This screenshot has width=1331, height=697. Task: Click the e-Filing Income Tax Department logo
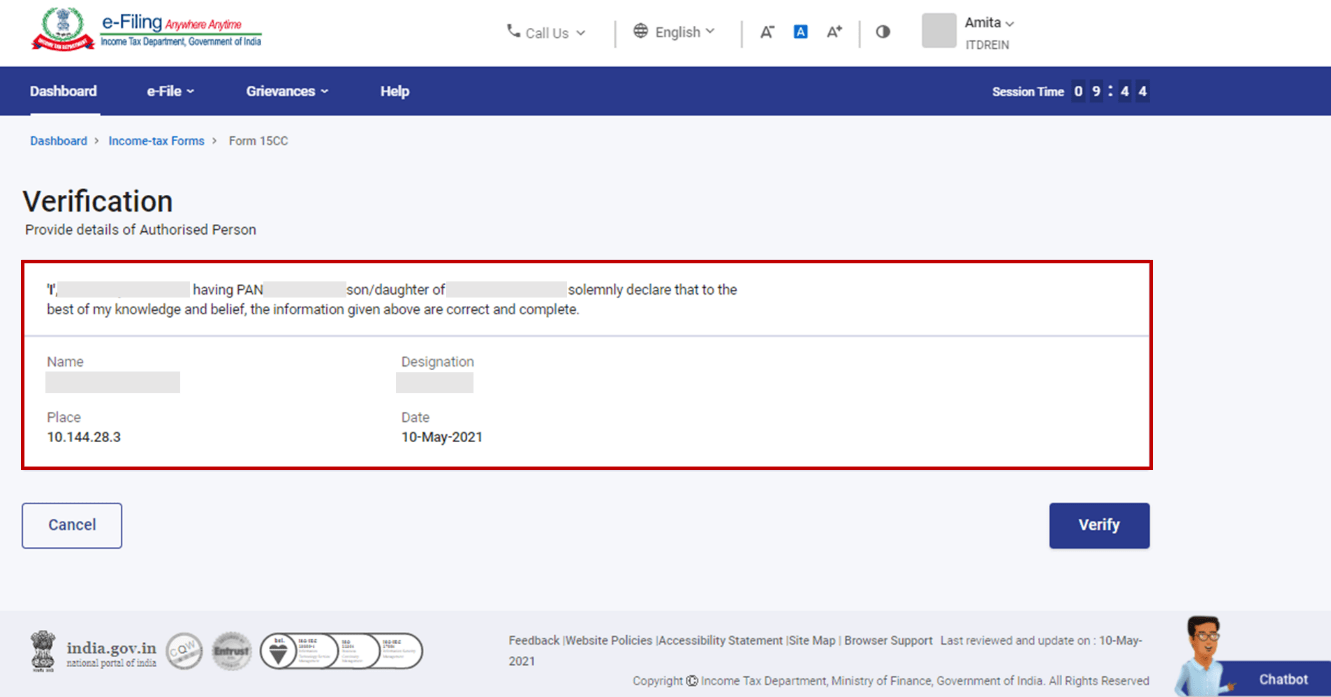(x=147, y=30)
